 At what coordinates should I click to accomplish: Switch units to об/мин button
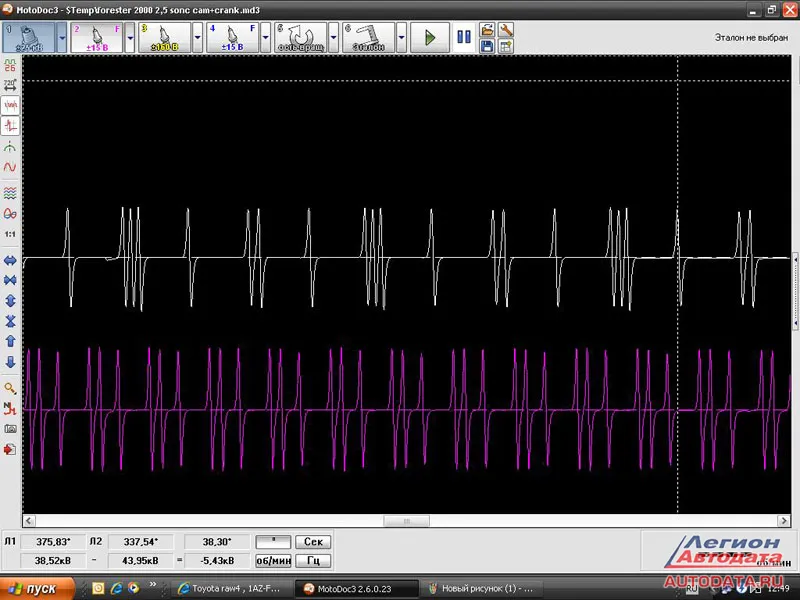pyautogui.click(x=273, y=561)
